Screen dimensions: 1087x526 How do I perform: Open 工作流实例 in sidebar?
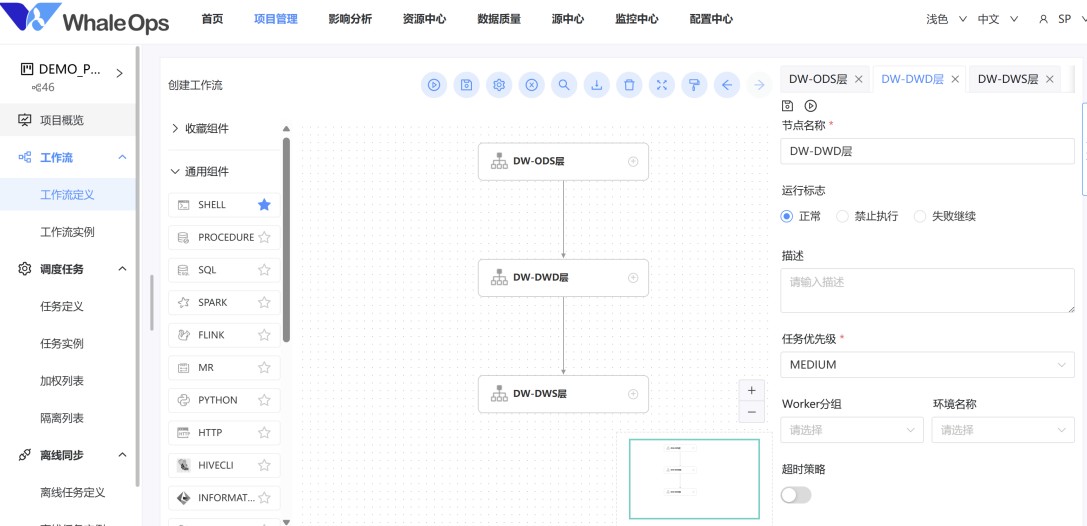coord(69,232)
